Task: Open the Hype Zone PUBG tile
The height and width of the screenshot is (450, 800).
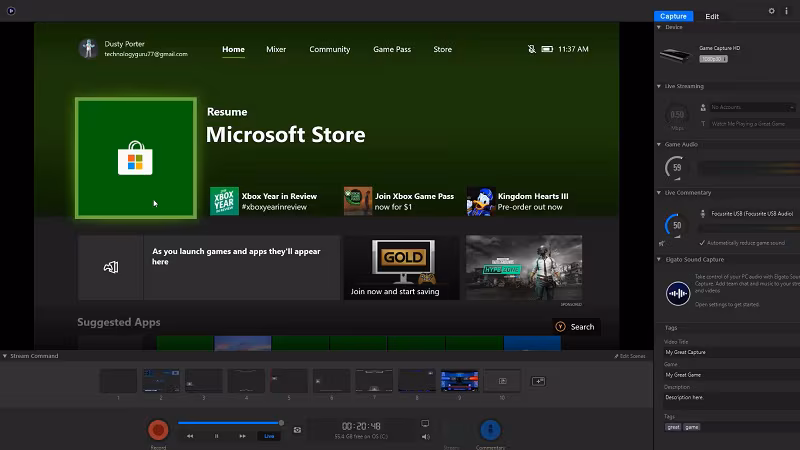Action: (x=524, y=267)
